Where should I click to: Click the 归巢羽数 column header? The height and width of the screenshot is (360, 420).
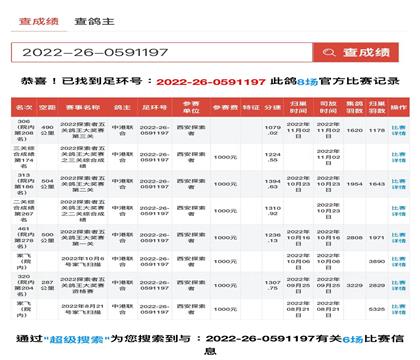[x=377, y=107]
